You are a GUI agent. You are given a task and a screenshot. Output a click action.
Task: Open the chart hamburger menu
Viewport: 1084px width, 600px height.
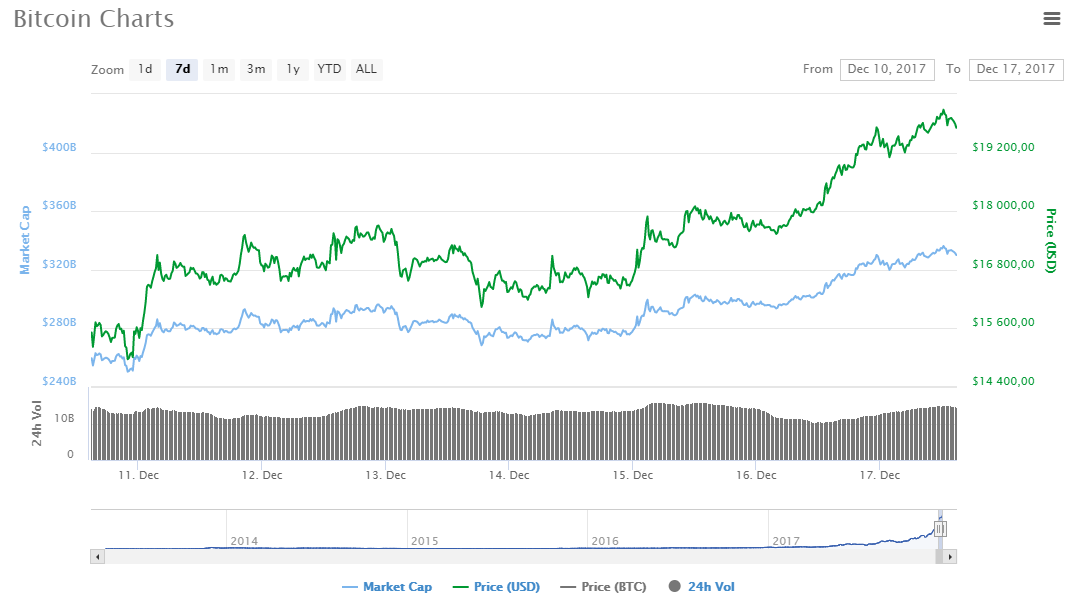(x=1051, y=18)
